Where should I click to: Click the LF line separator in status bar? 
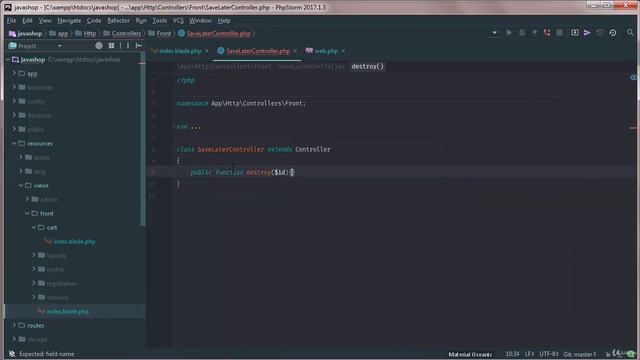tap(529, 354)
